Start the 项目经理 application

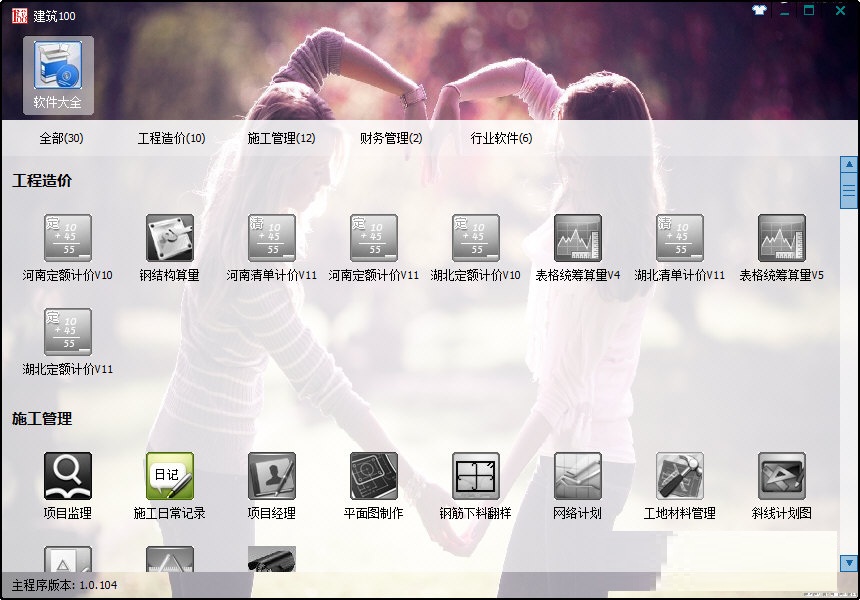click(271, 478)
